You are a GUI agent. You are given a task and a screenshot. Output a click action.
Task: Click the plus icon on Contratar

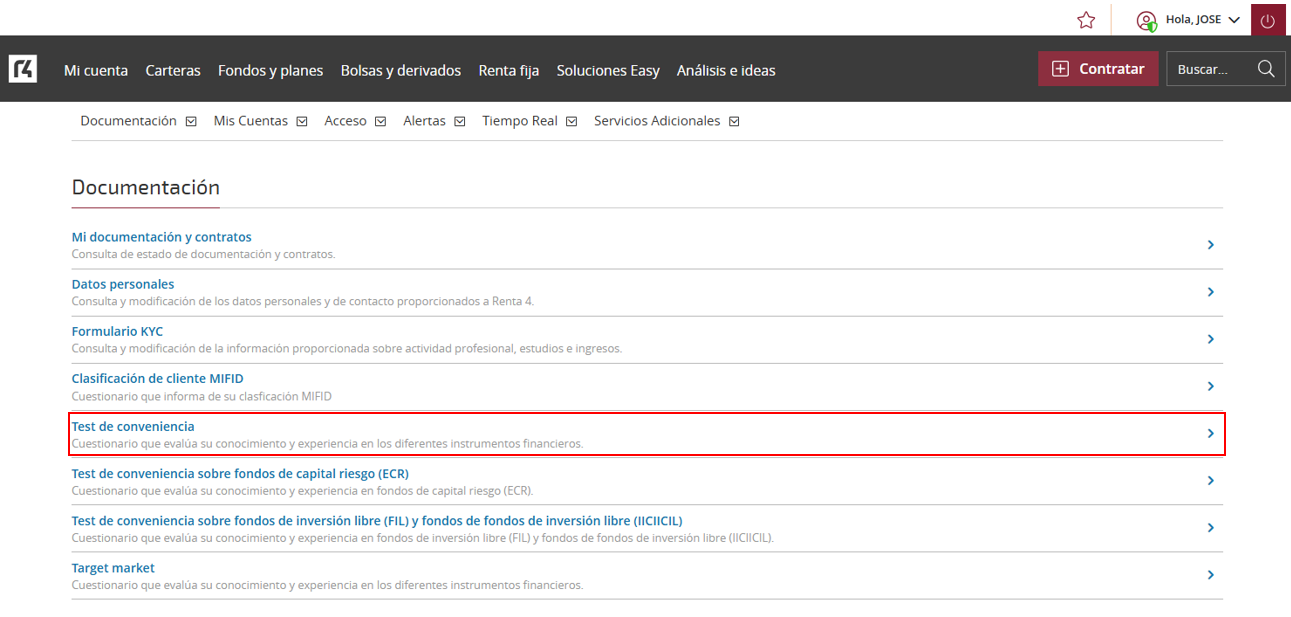pos(1061,69)
